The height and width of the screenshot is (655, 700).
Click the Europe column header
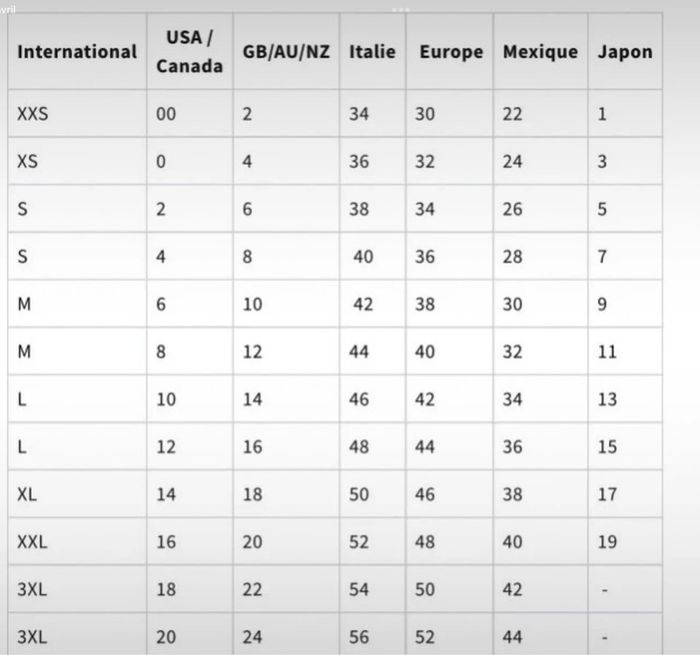click(x=451, y=51)
